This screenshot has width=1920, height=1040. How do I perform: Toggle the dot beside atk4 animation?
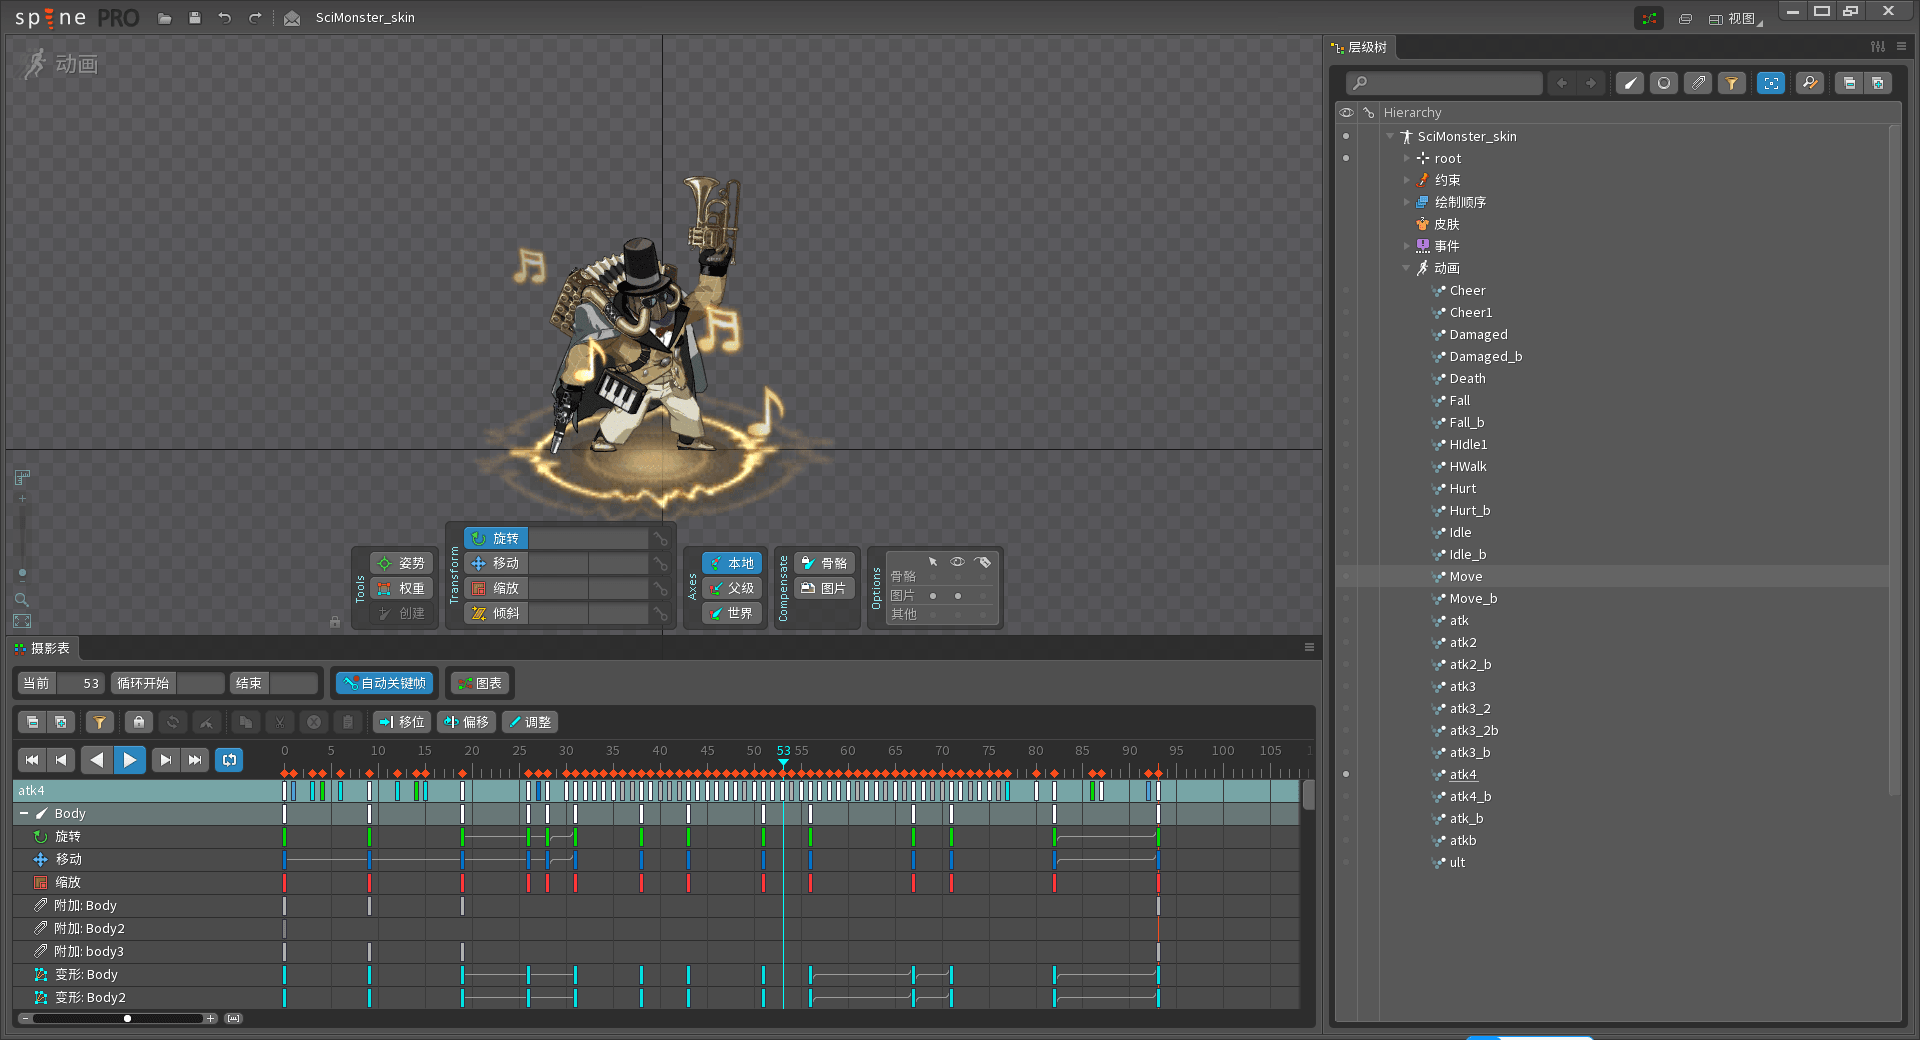click(1346, 774)
